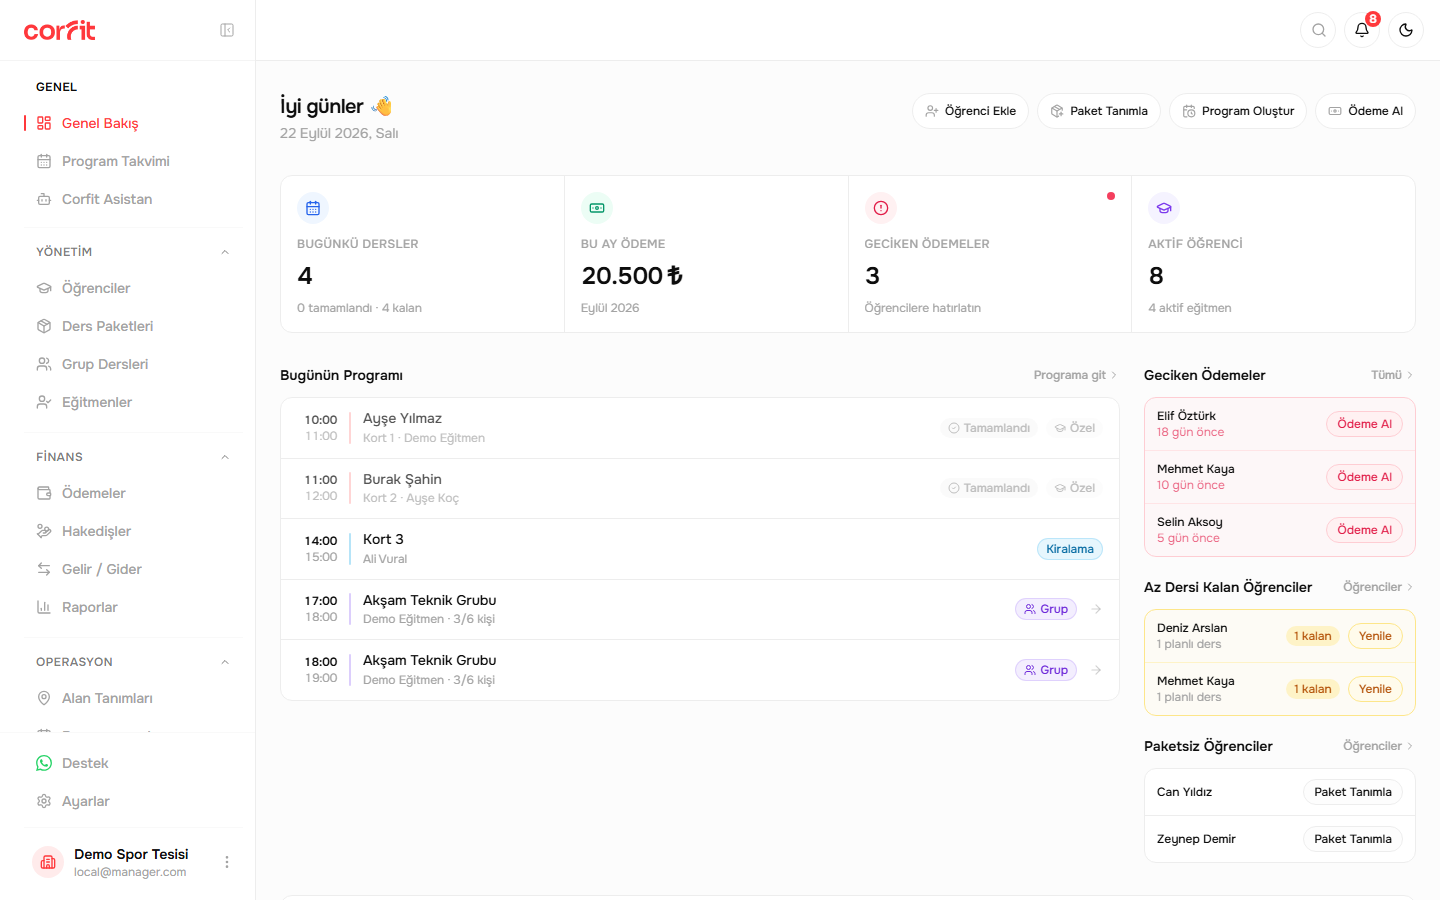Screen dimensions: 1440x900
Task: Open the Demo Spor Tesisi account menu dots
Action: (x=227, y=862)
